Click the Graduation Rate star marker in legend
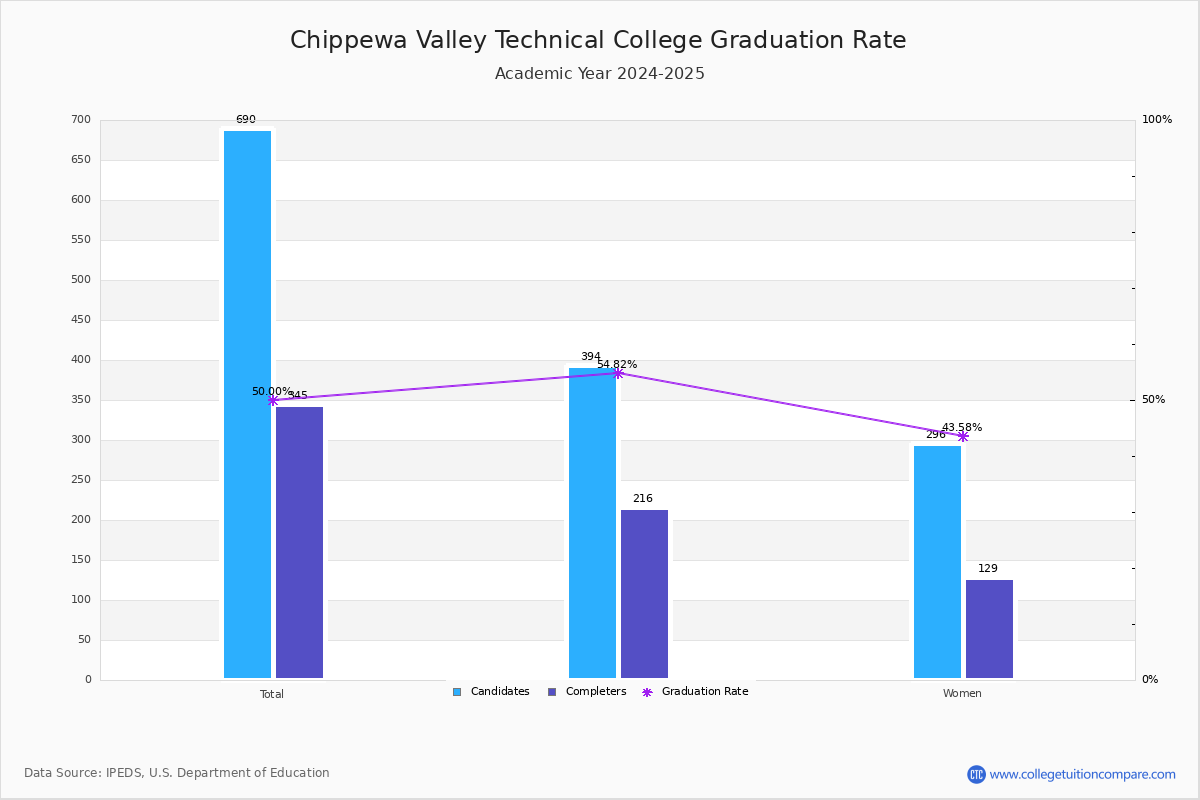1200x800 pixels. point(647,692)
